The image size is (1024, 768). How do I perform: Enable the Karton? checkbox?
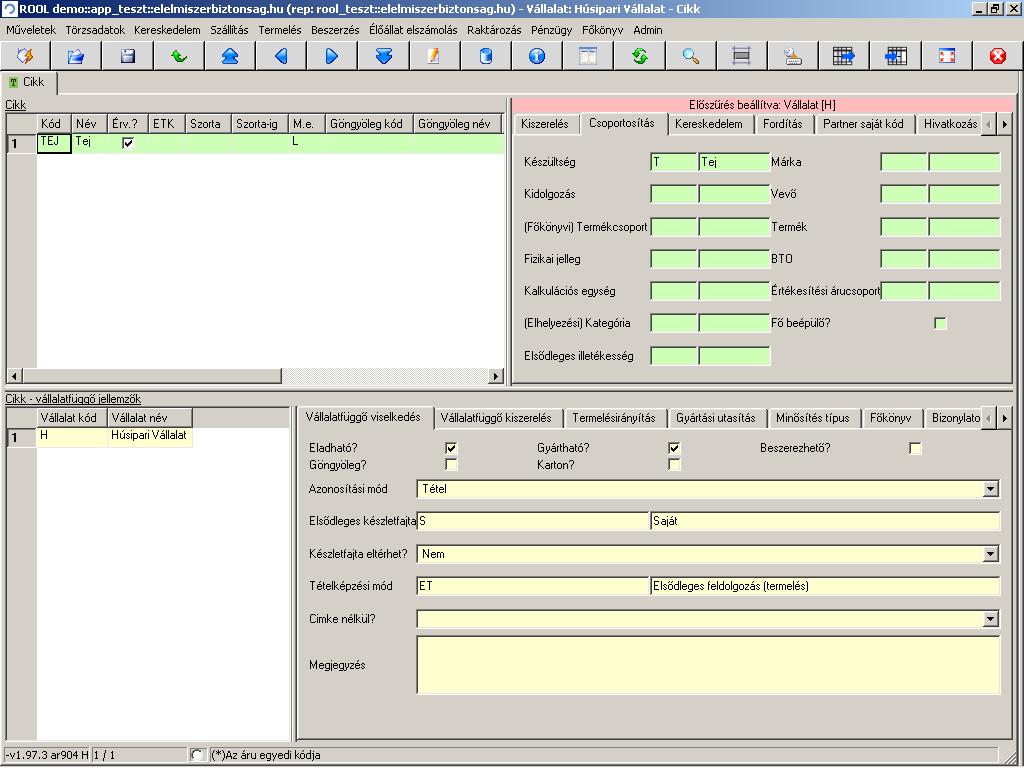[x=674, y=465]
